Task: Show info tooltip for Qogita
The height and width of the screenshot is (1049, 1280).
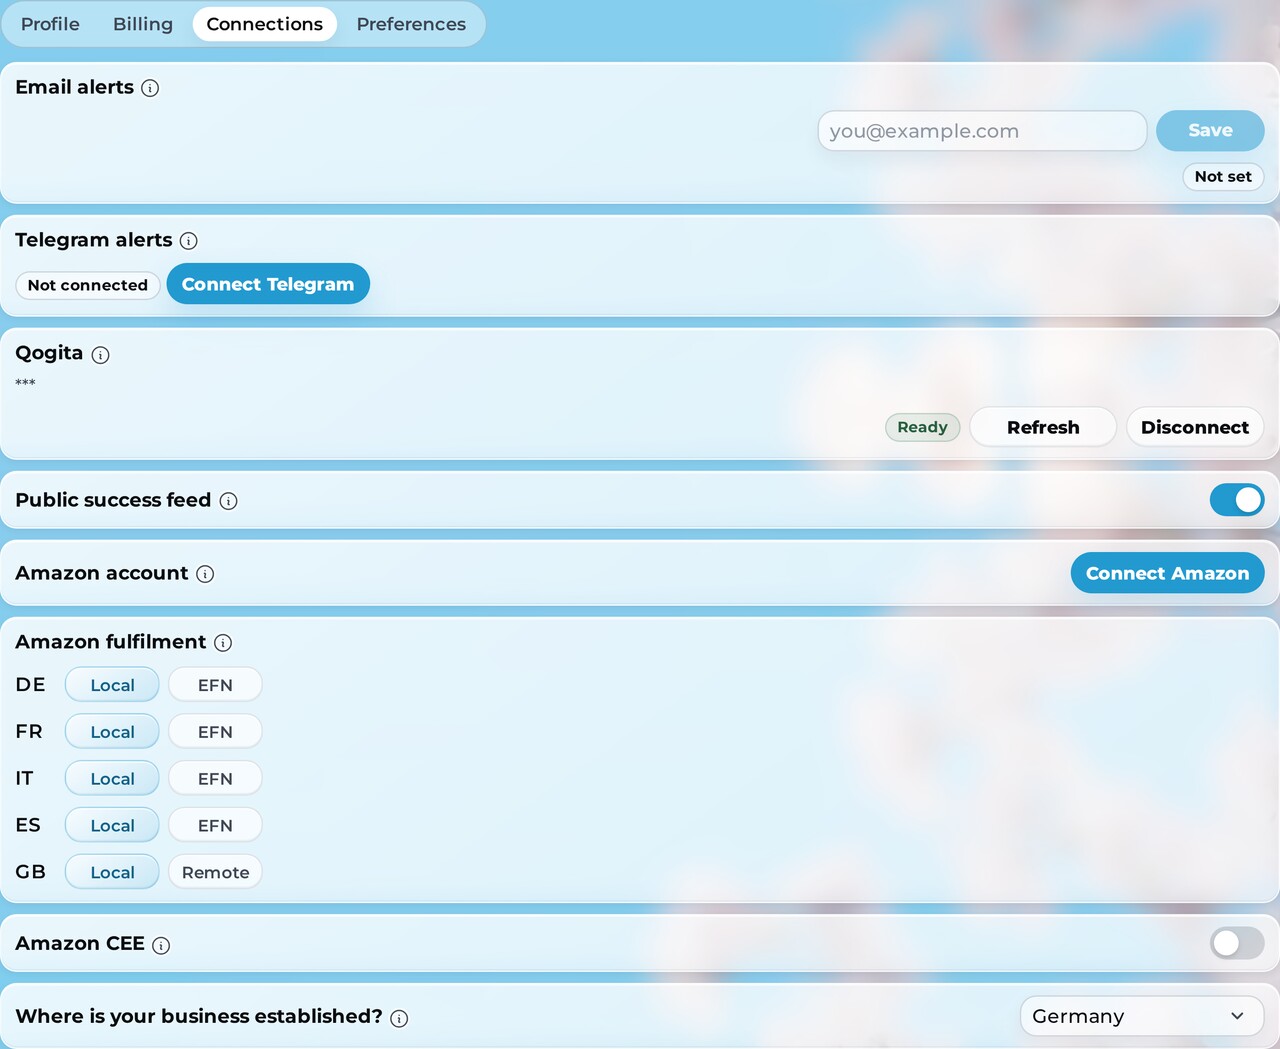Action: (100, 355)
